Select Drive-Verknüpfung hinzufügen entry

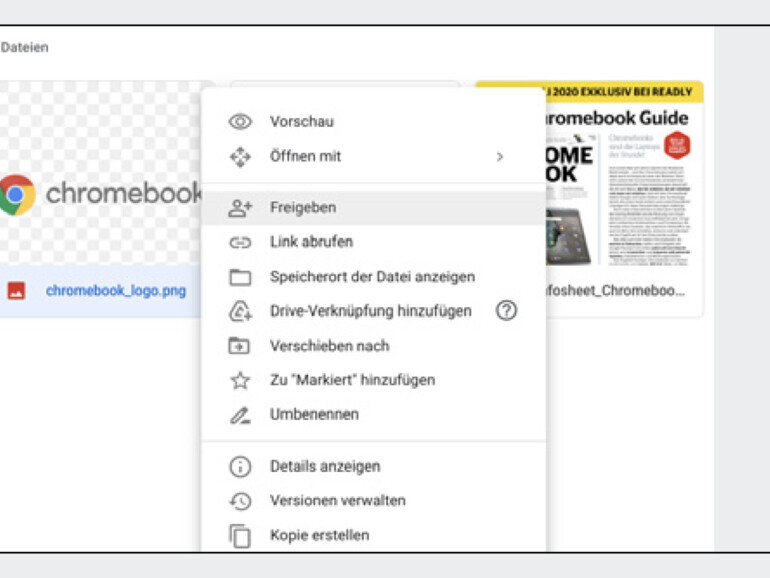tap(374, 311)
